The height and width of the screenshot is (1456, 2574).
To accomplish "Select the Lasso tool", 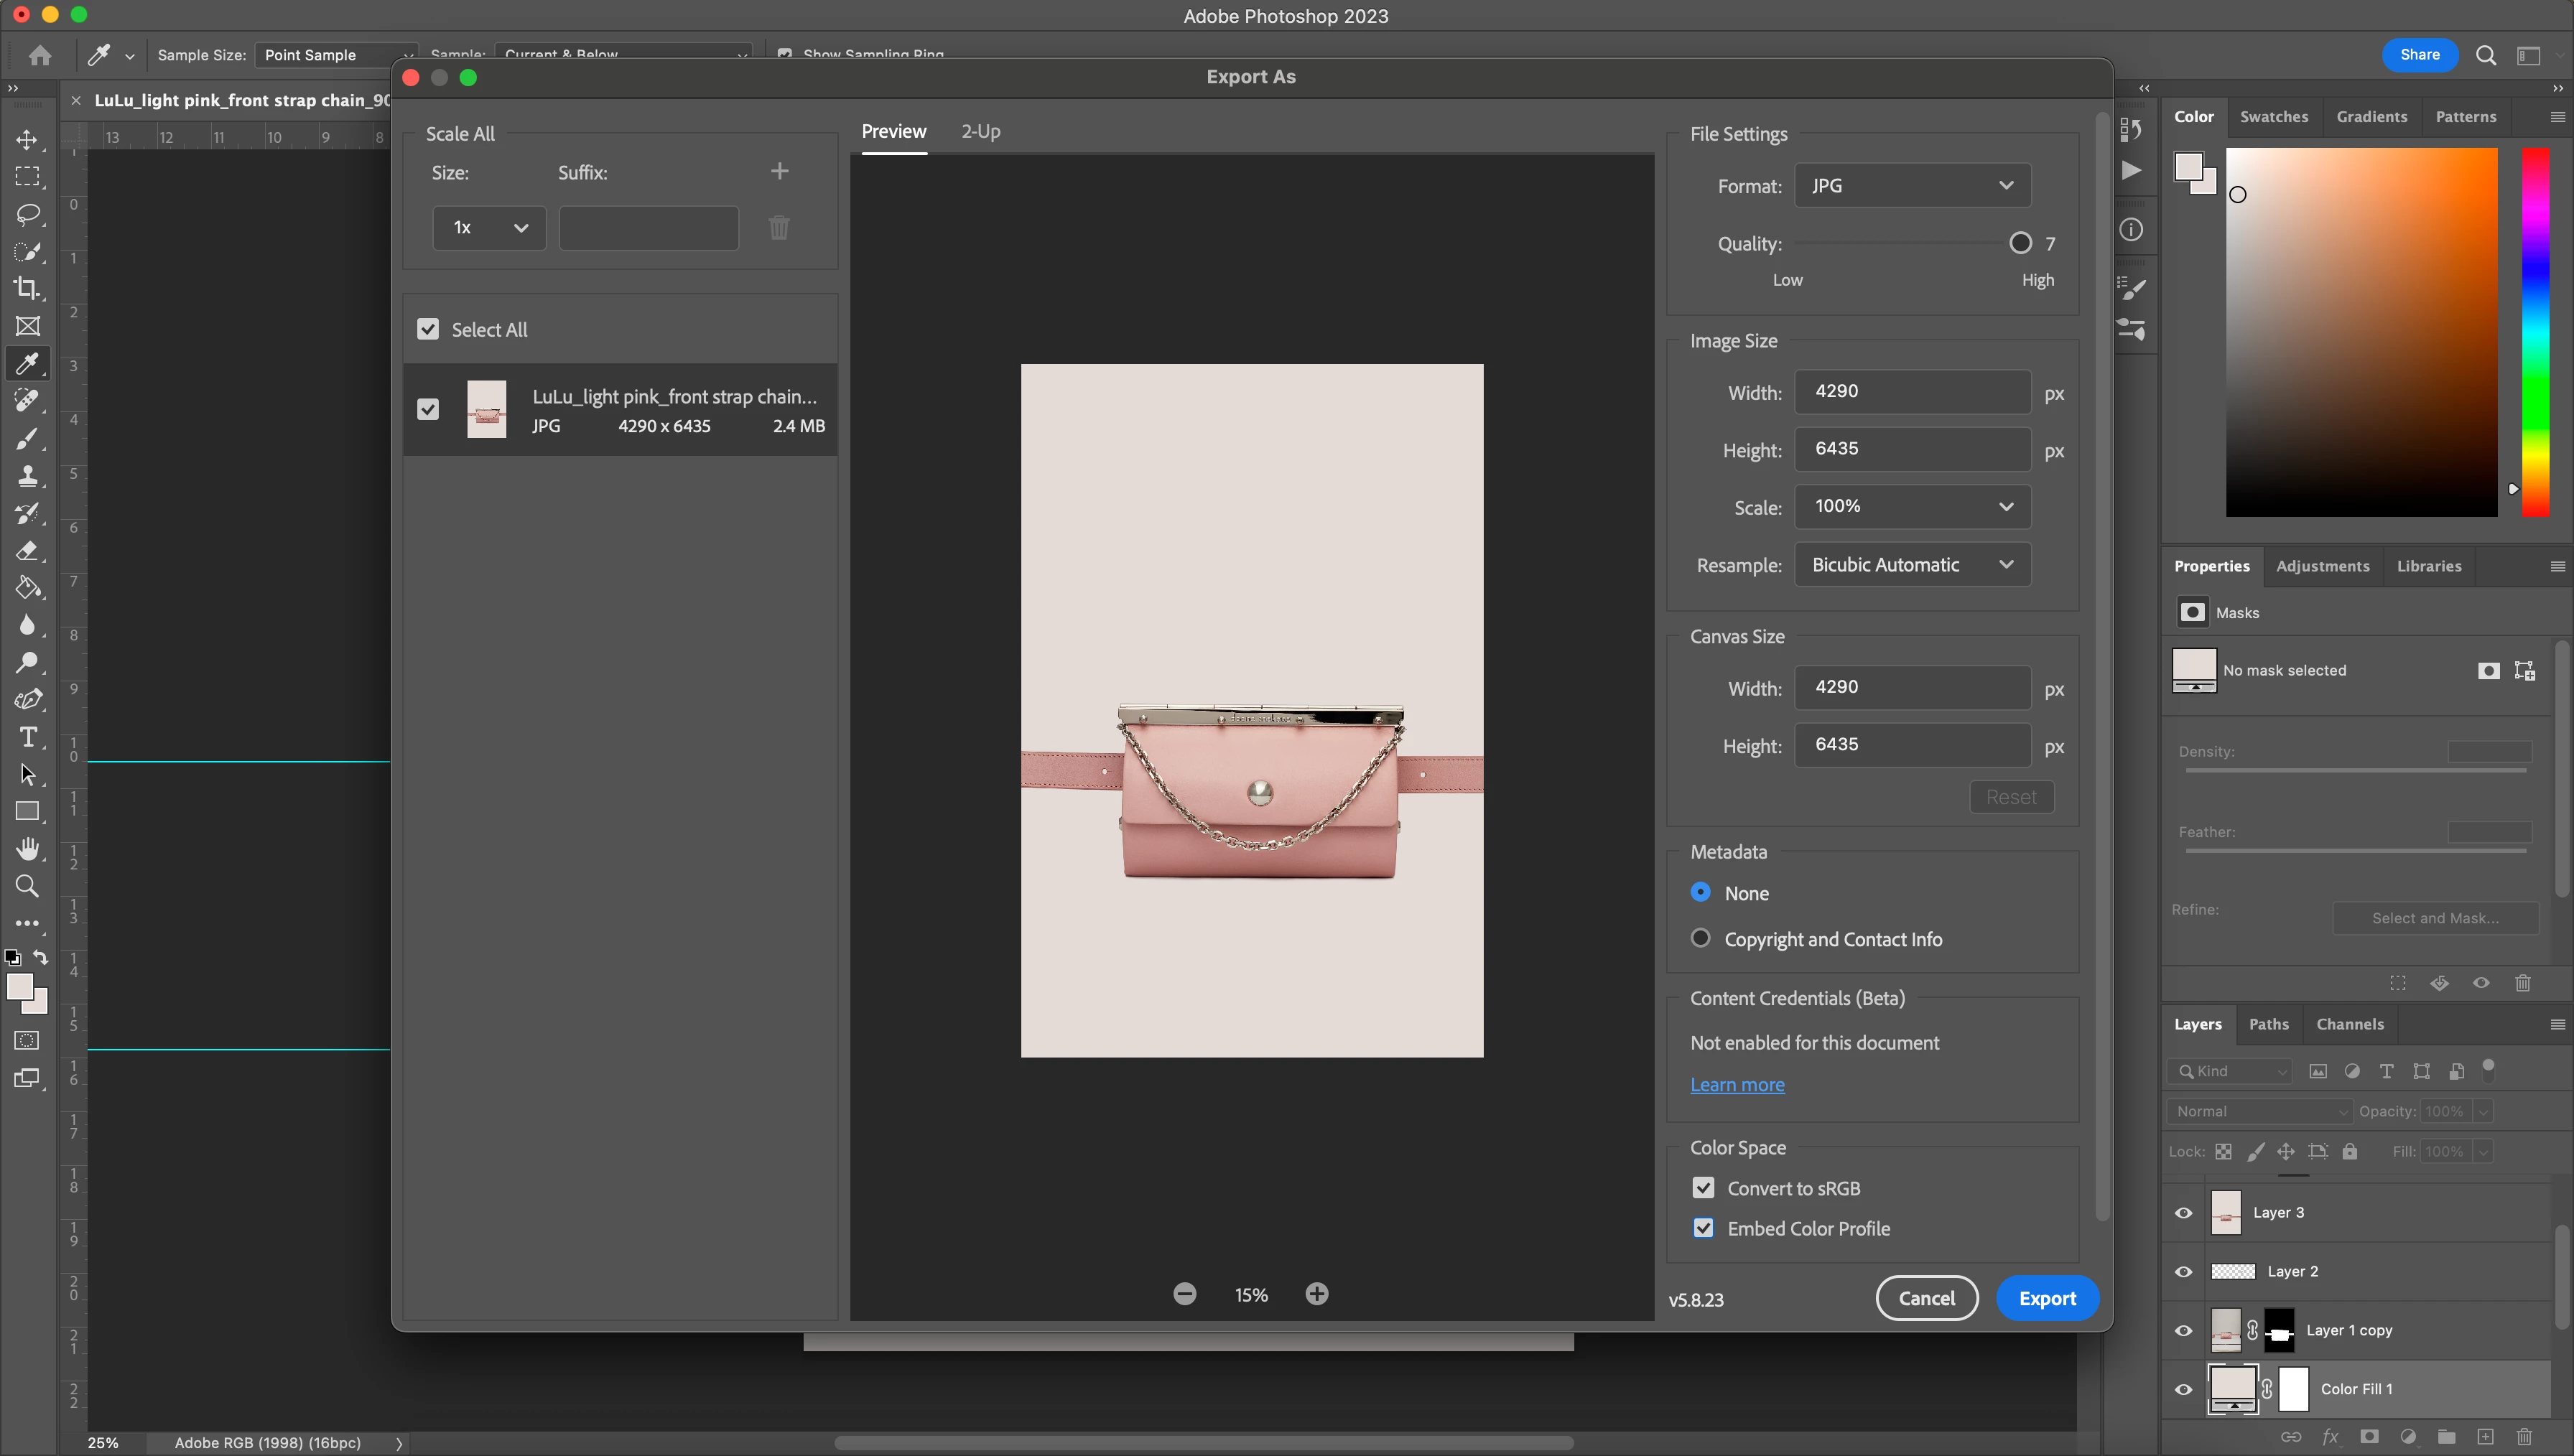I will [x=27, y=214].
